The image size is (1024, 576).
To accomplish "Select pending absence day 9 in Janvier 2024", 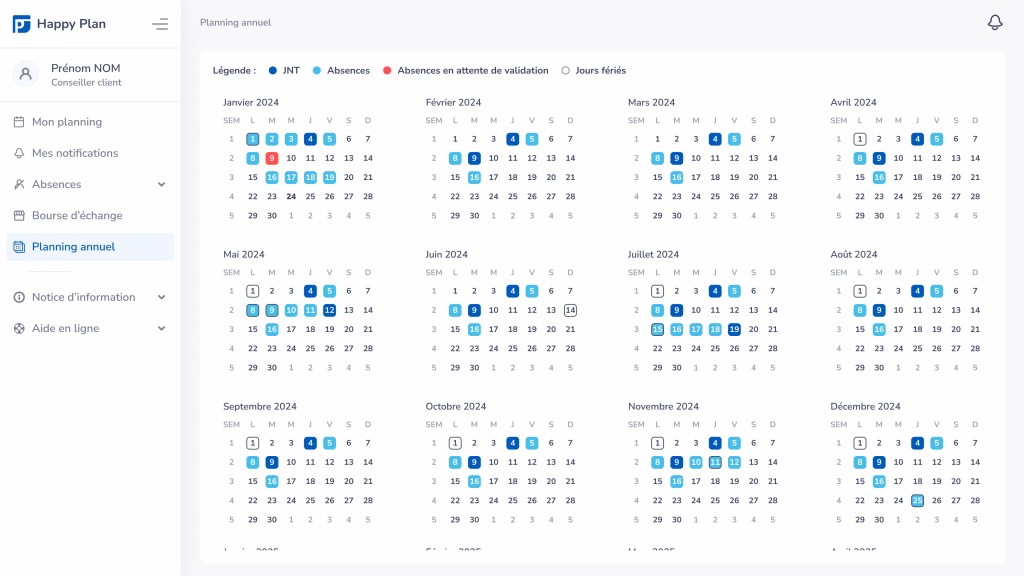I will (x=272, y=158).
